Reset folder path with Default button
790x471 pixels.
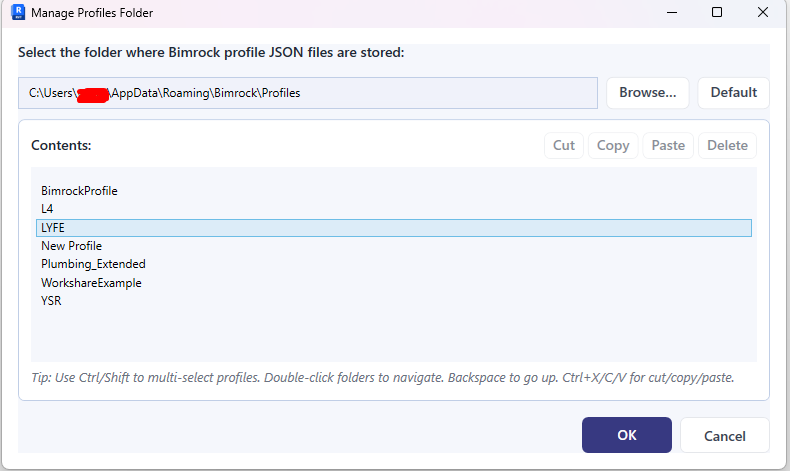(733, 93)
